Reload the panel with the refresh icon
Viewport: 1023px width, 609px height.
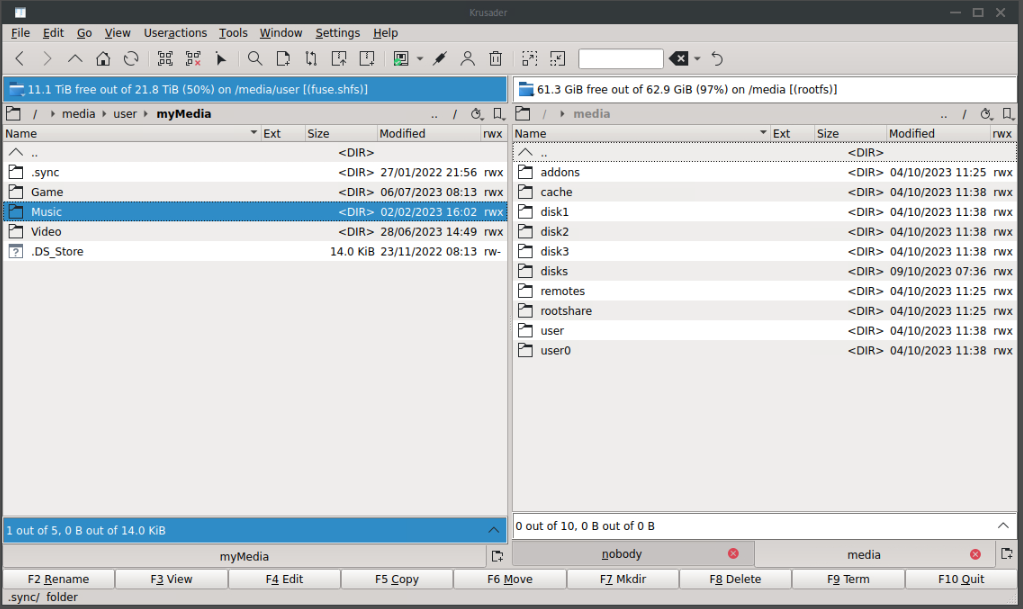point(131,59)
